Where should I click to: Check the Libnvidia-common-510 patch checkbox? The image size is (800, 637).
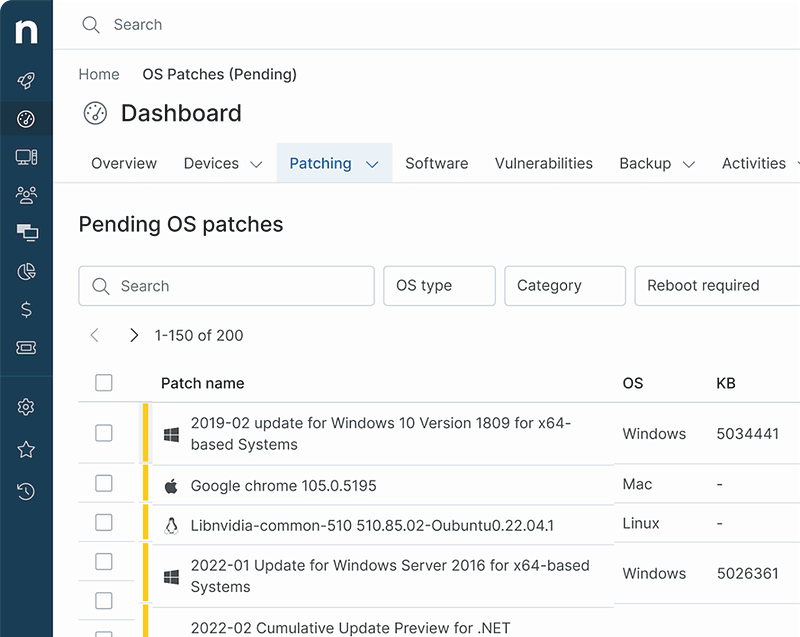tap(104, 523)
